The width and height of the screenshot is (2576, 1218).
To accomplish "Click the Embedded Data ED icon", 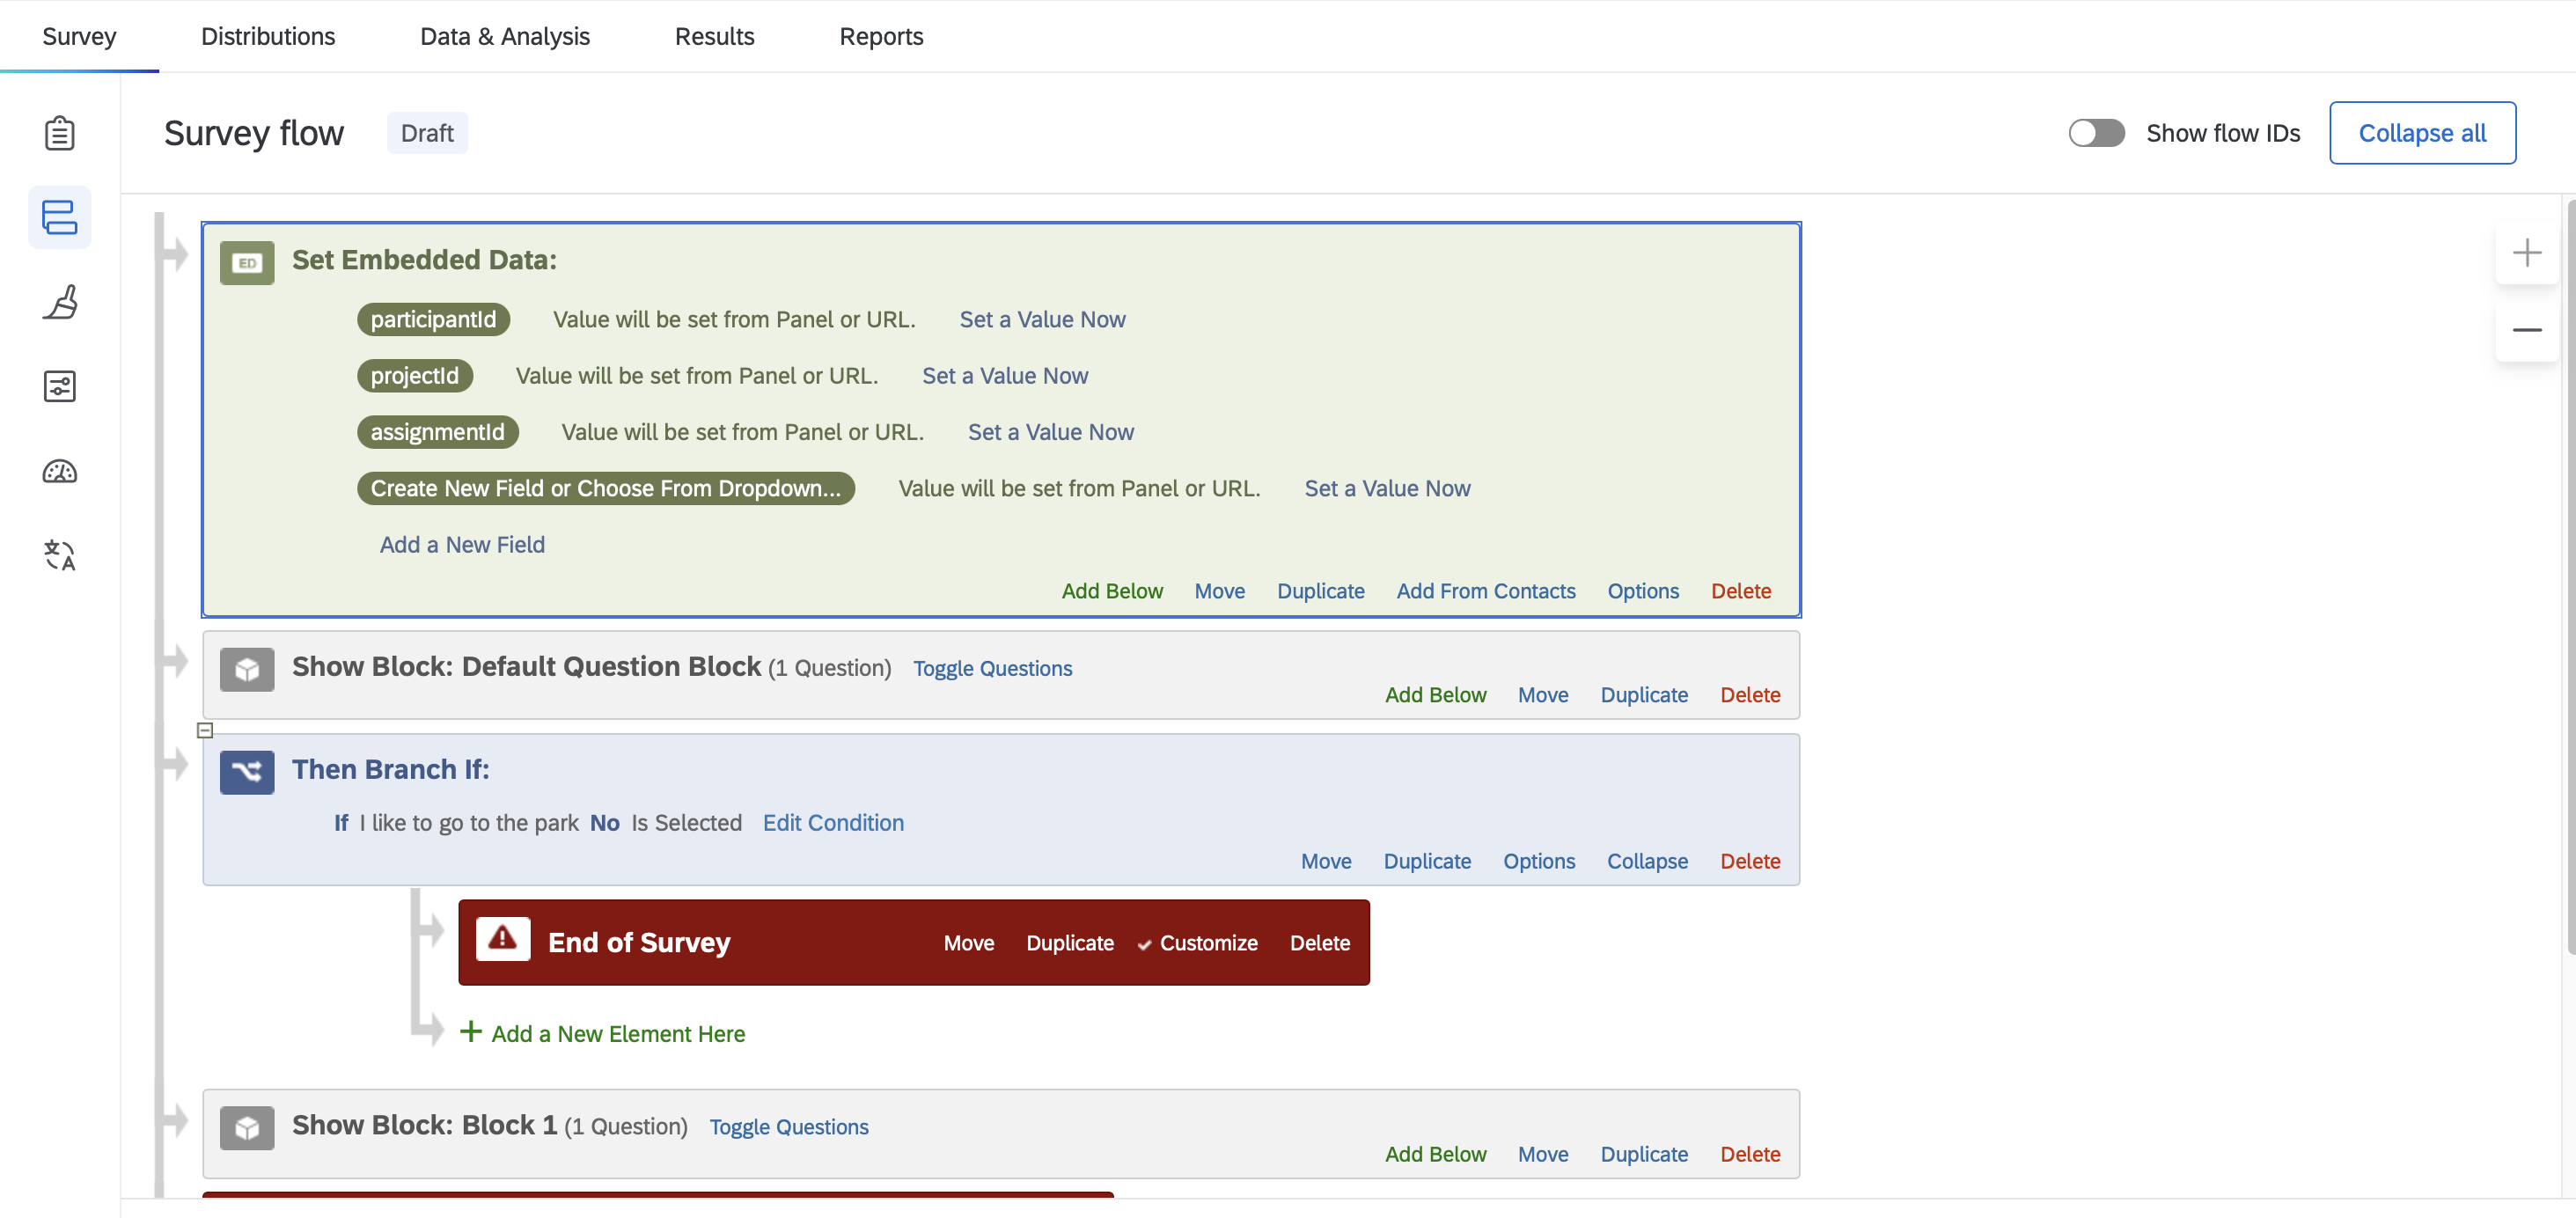I will click(247, 263).
